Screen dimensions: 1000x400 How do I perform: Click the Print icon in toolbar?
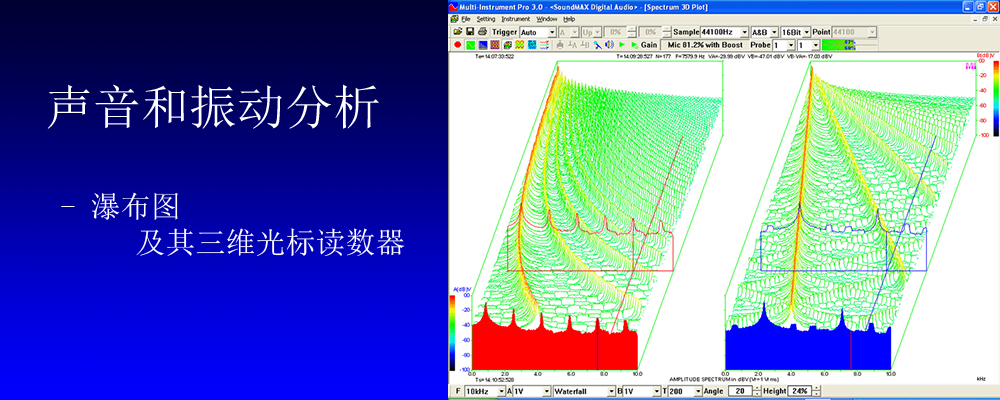click(482, 31)
